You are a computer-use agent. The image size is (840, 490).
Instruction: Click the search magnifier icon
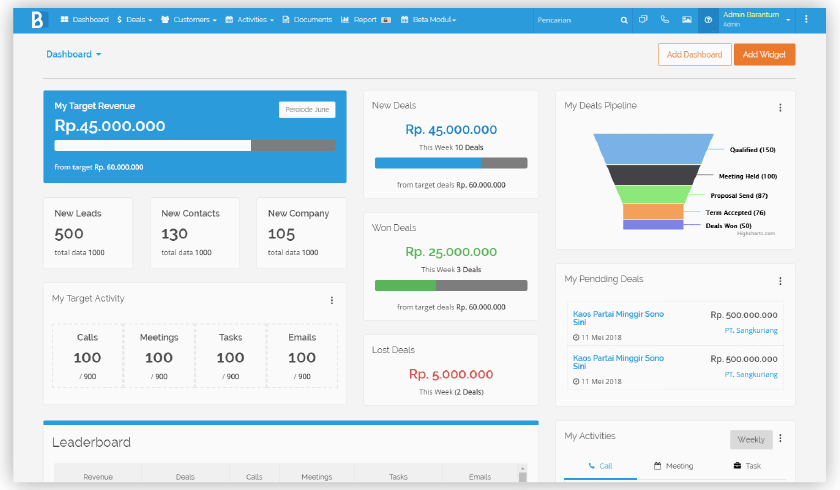click(624, 20)
